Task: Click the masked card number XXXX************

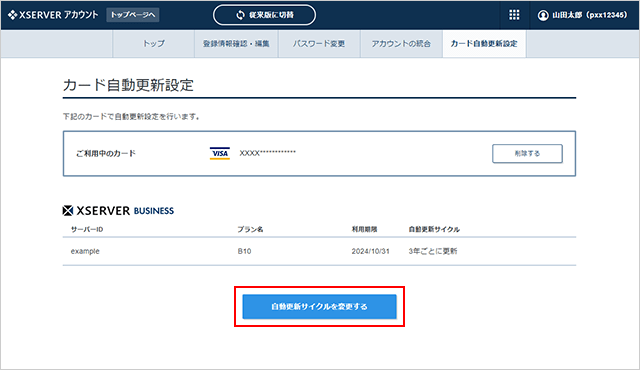Action: click(267, 153)
